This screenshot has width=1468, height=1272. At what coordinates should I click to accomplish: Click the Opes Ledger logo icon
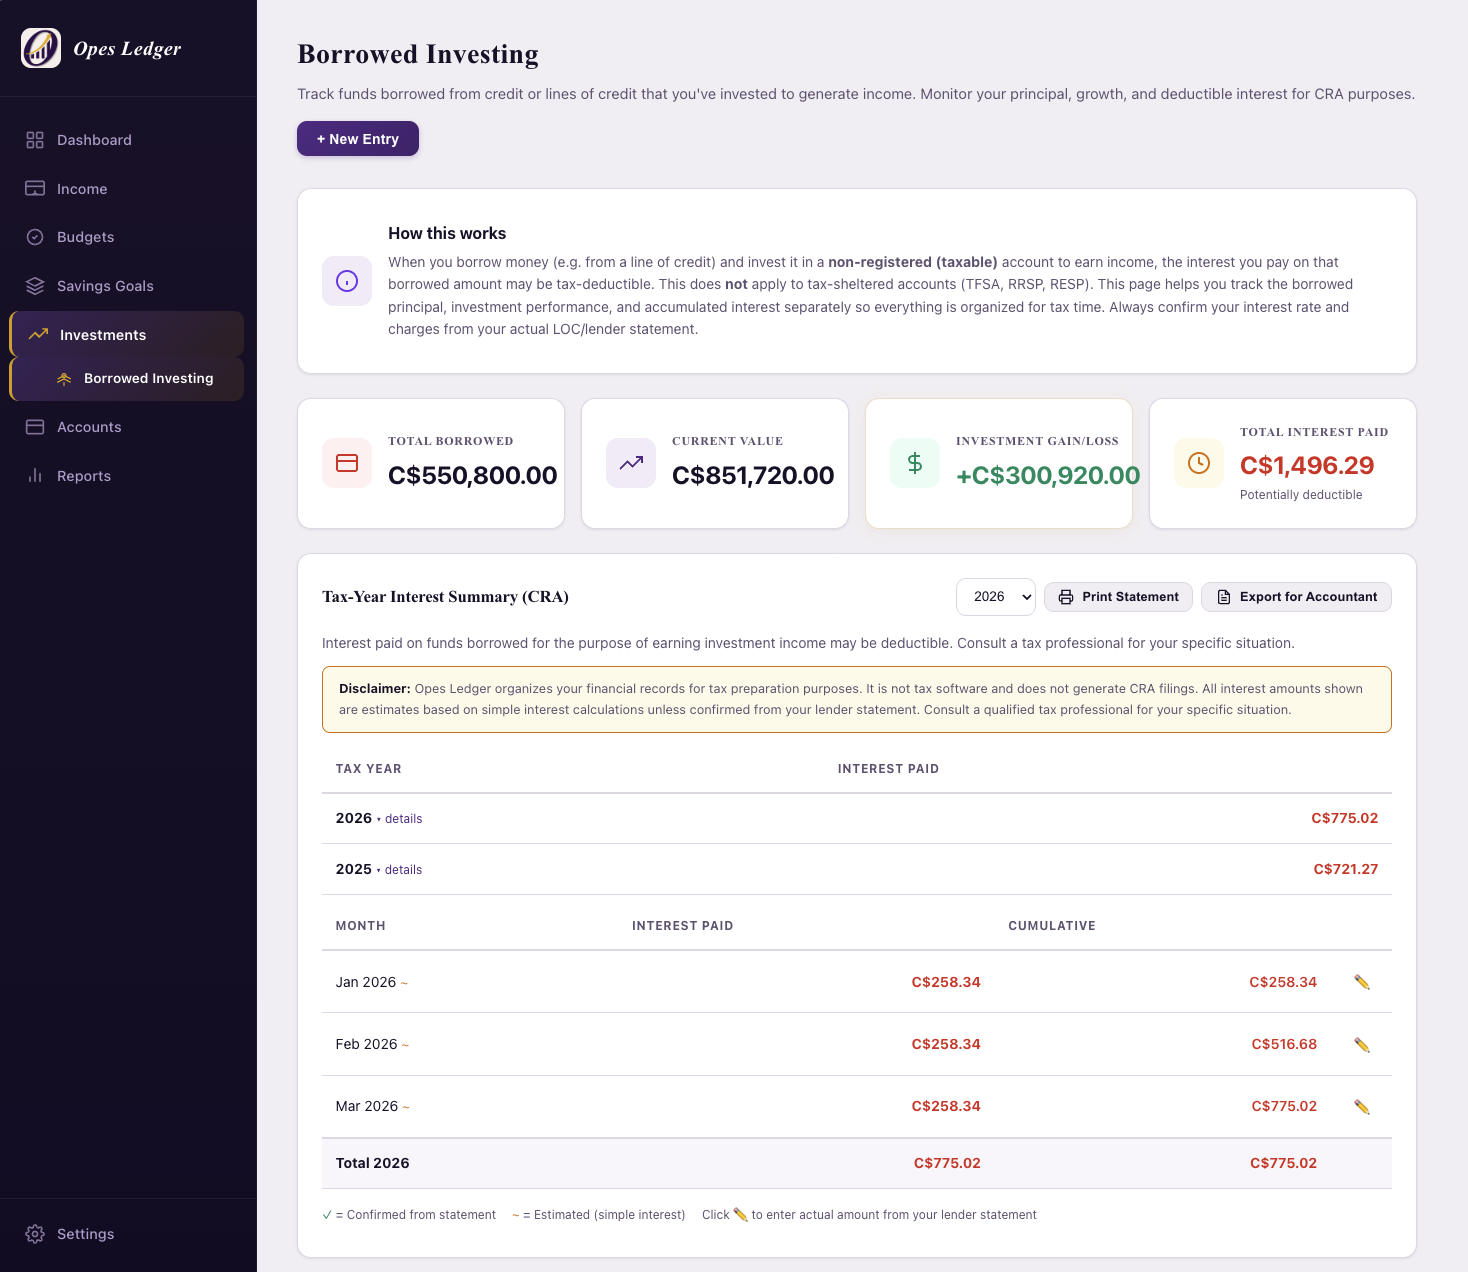pyautogui.click(x=41, y=48)
